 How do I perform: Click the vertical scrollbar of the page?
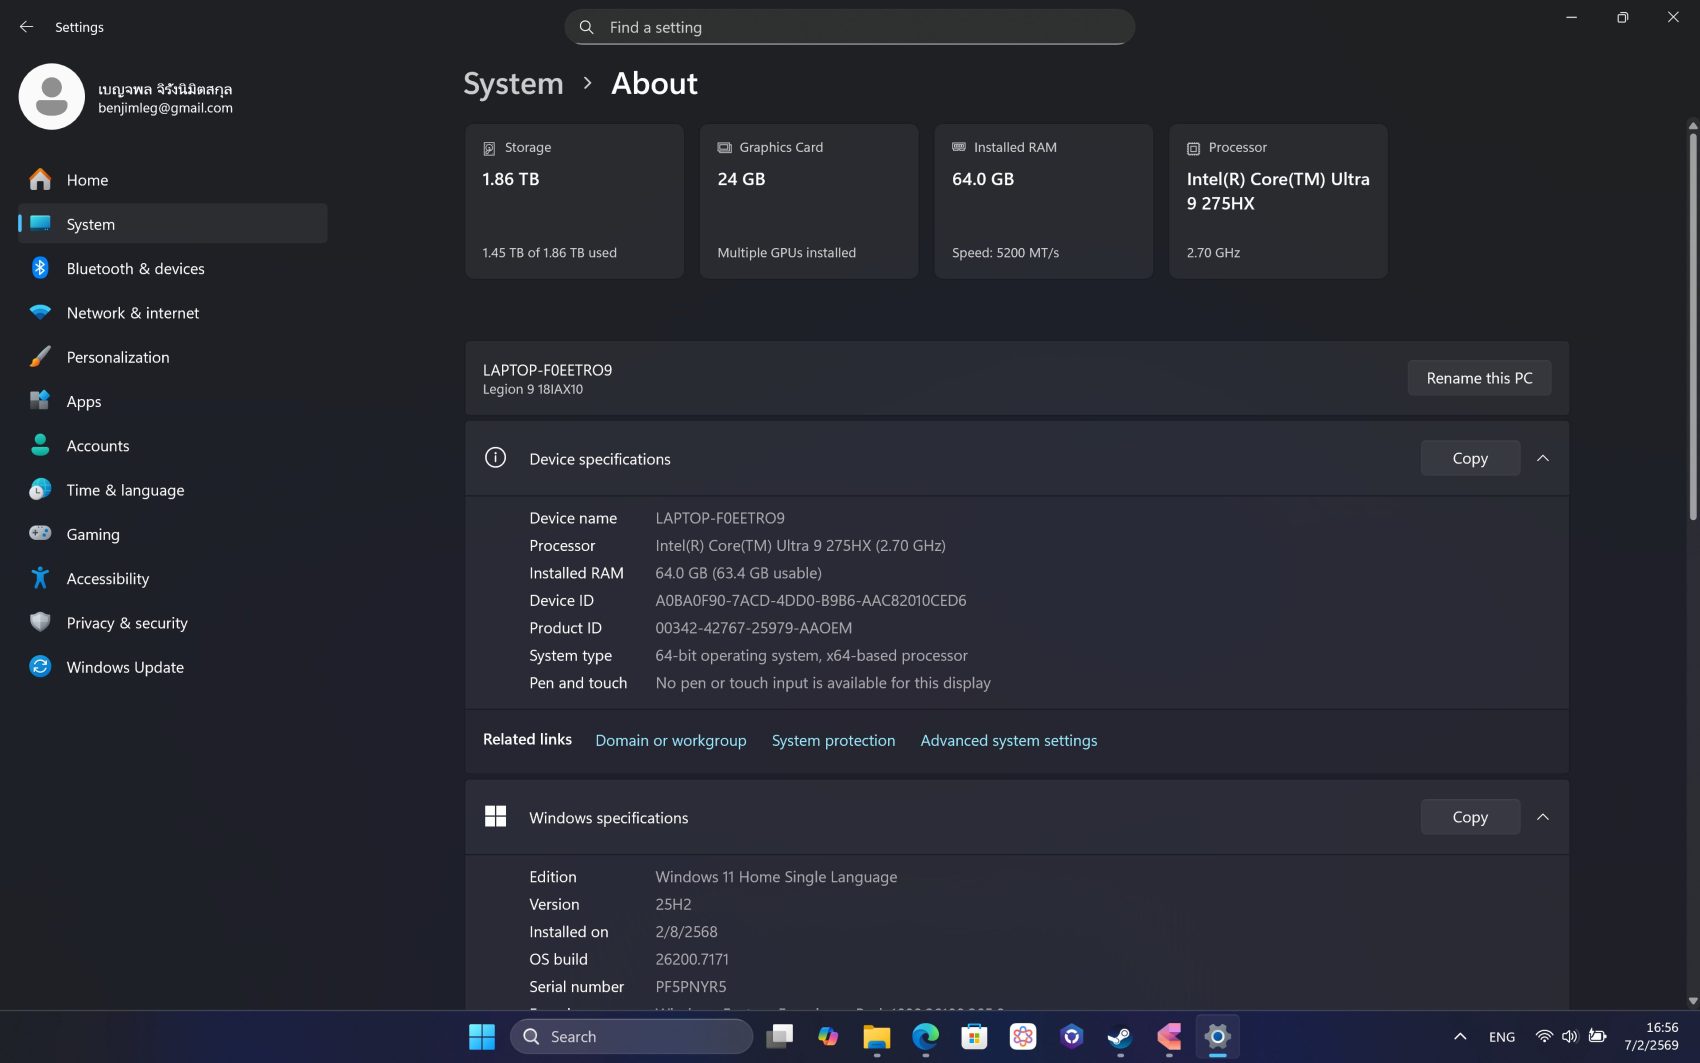pyautogui.click(x=1692, y=325)
